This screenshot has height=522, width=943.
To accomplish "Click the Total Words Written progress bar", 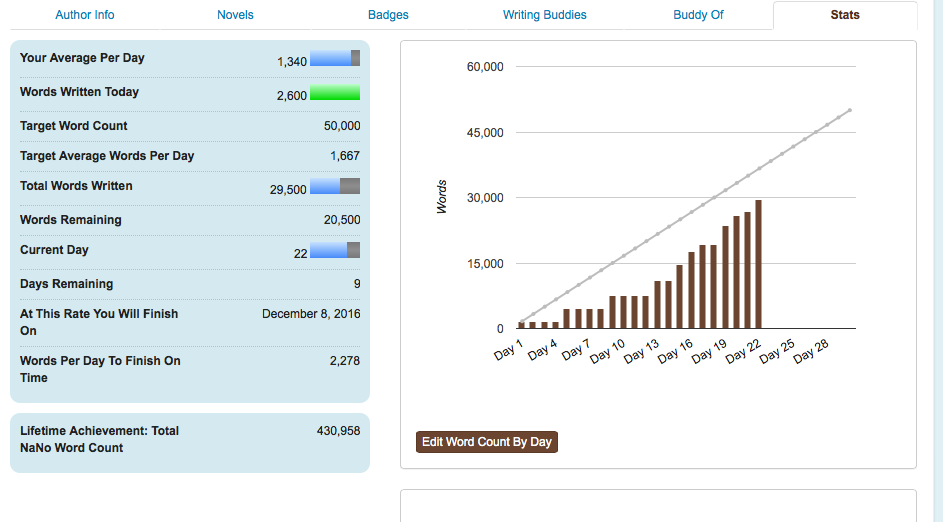I will 335,186.
